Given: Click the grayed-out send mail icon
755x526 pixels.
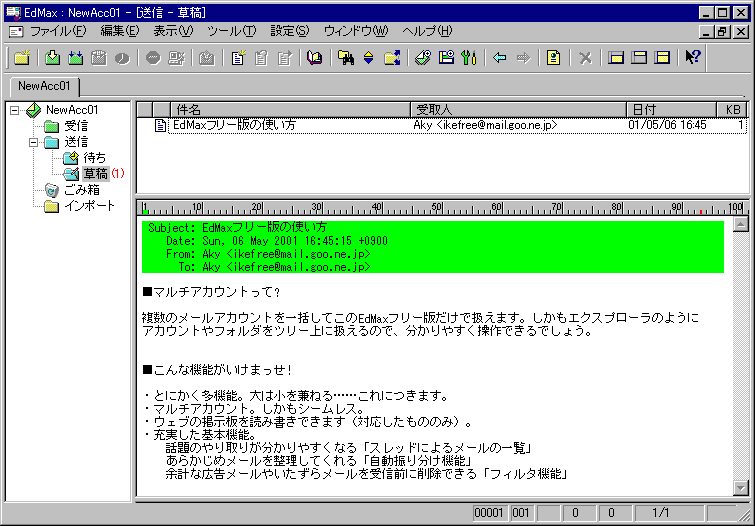Looking at the screenshot, I should tap(207, 58).
